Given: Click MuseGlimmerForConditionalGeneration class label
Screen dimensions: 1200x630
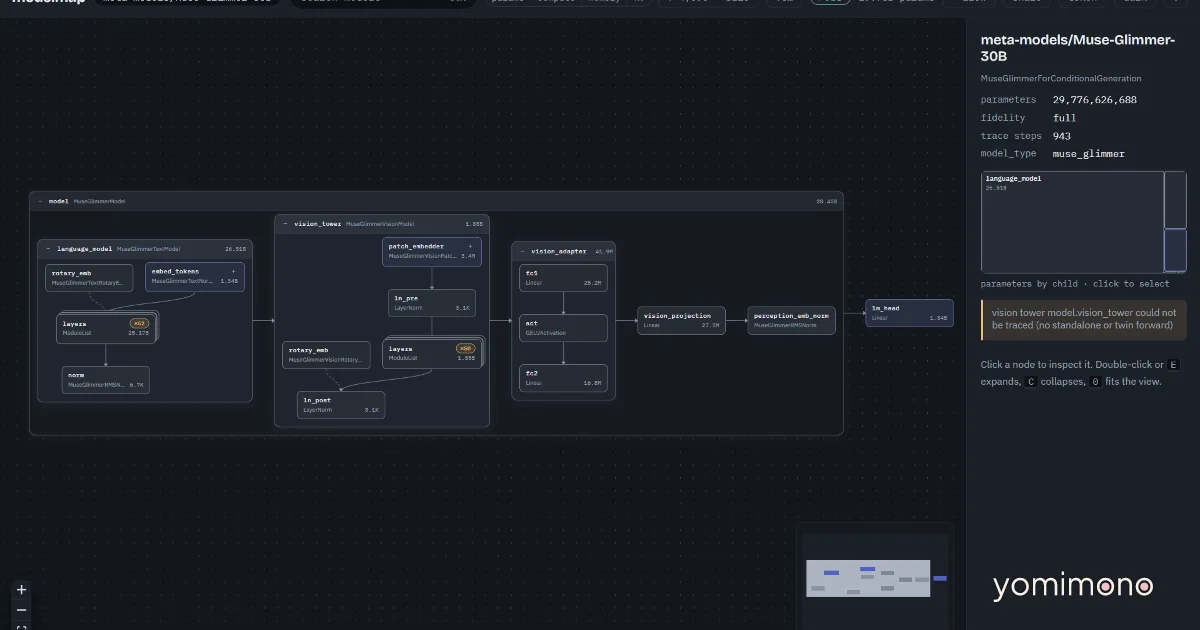Looking at the screenshot, I should click(1061, 78).
